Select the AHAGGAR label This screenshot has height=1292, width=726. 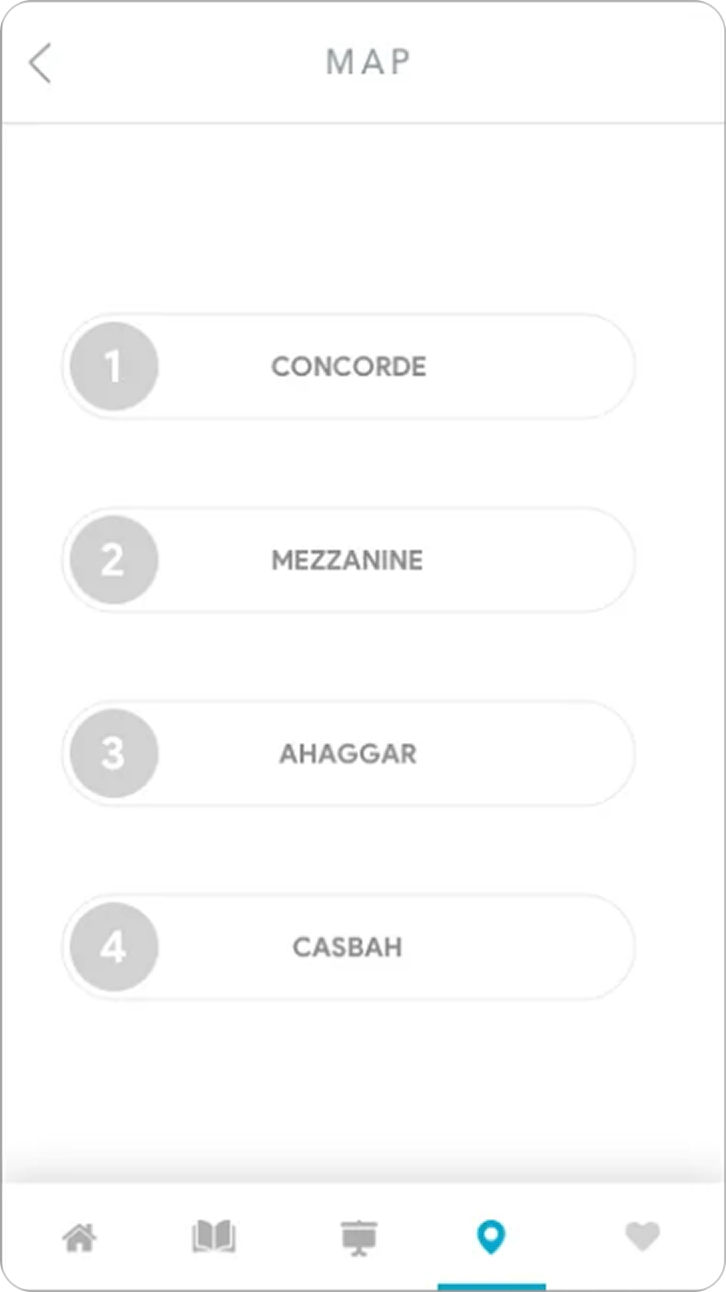click(347, 753)
